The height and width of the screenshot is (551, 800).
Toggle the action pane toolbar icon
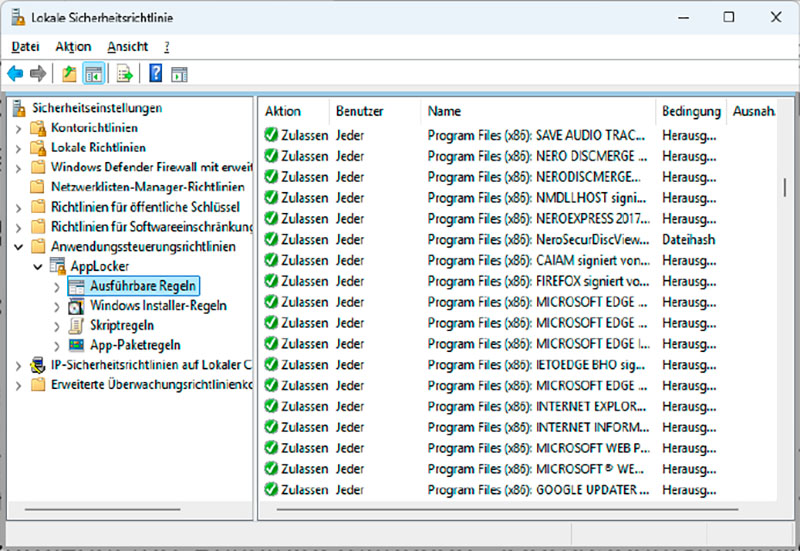[179, 73]
